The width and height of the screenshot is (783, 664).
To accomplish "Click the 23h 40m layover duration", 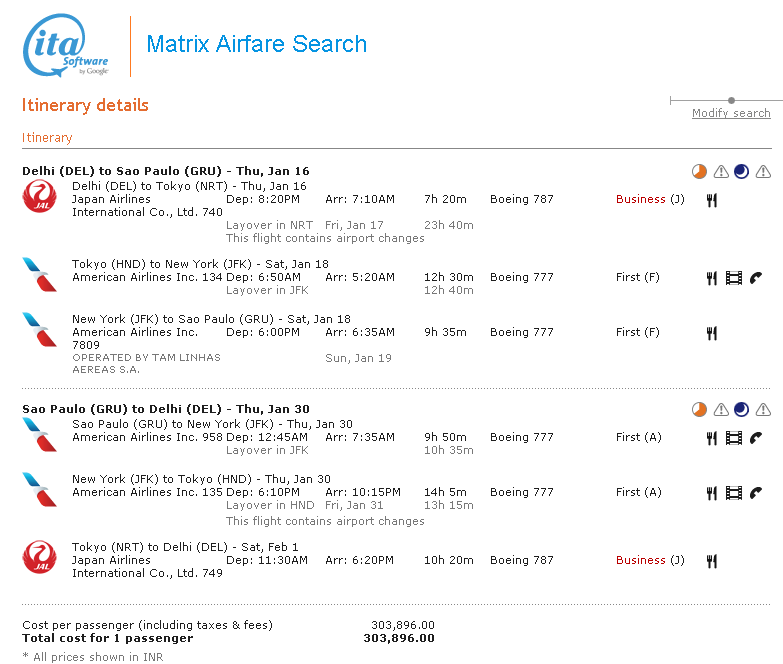I will [449, 225].
